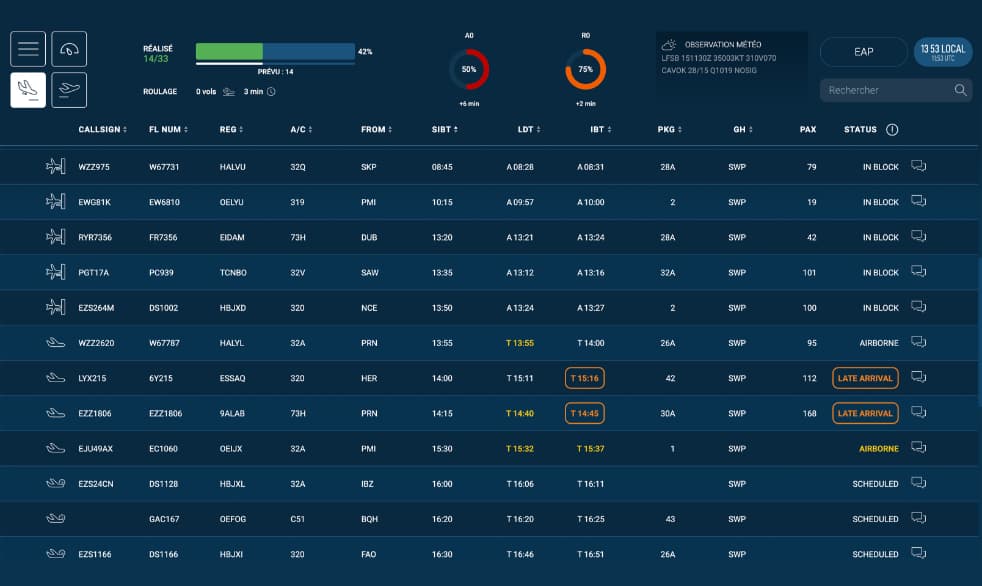Click the Réalisé 42% progress bar
The width and height of the screenshot is (982, 586).
click(x=276, y=51)
